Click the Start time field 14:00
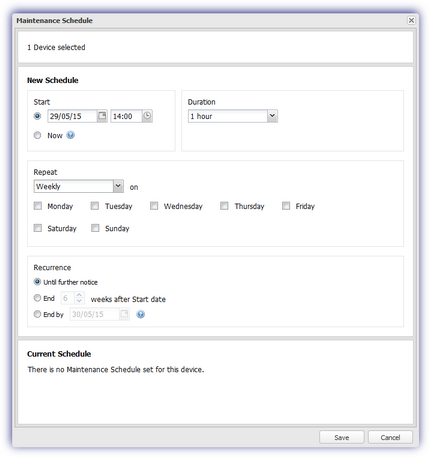 click(126, 116)
